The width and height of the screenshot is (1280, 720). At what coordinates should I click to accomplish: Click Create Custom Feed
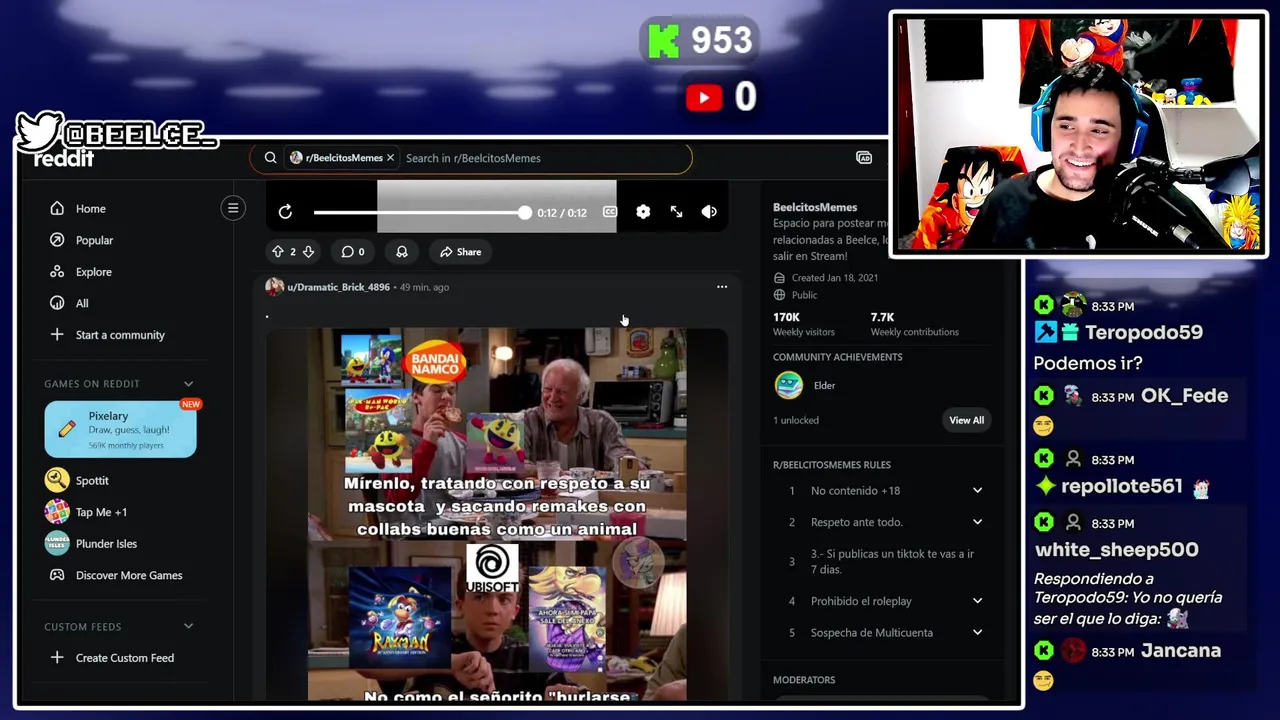tap(125, 658)
